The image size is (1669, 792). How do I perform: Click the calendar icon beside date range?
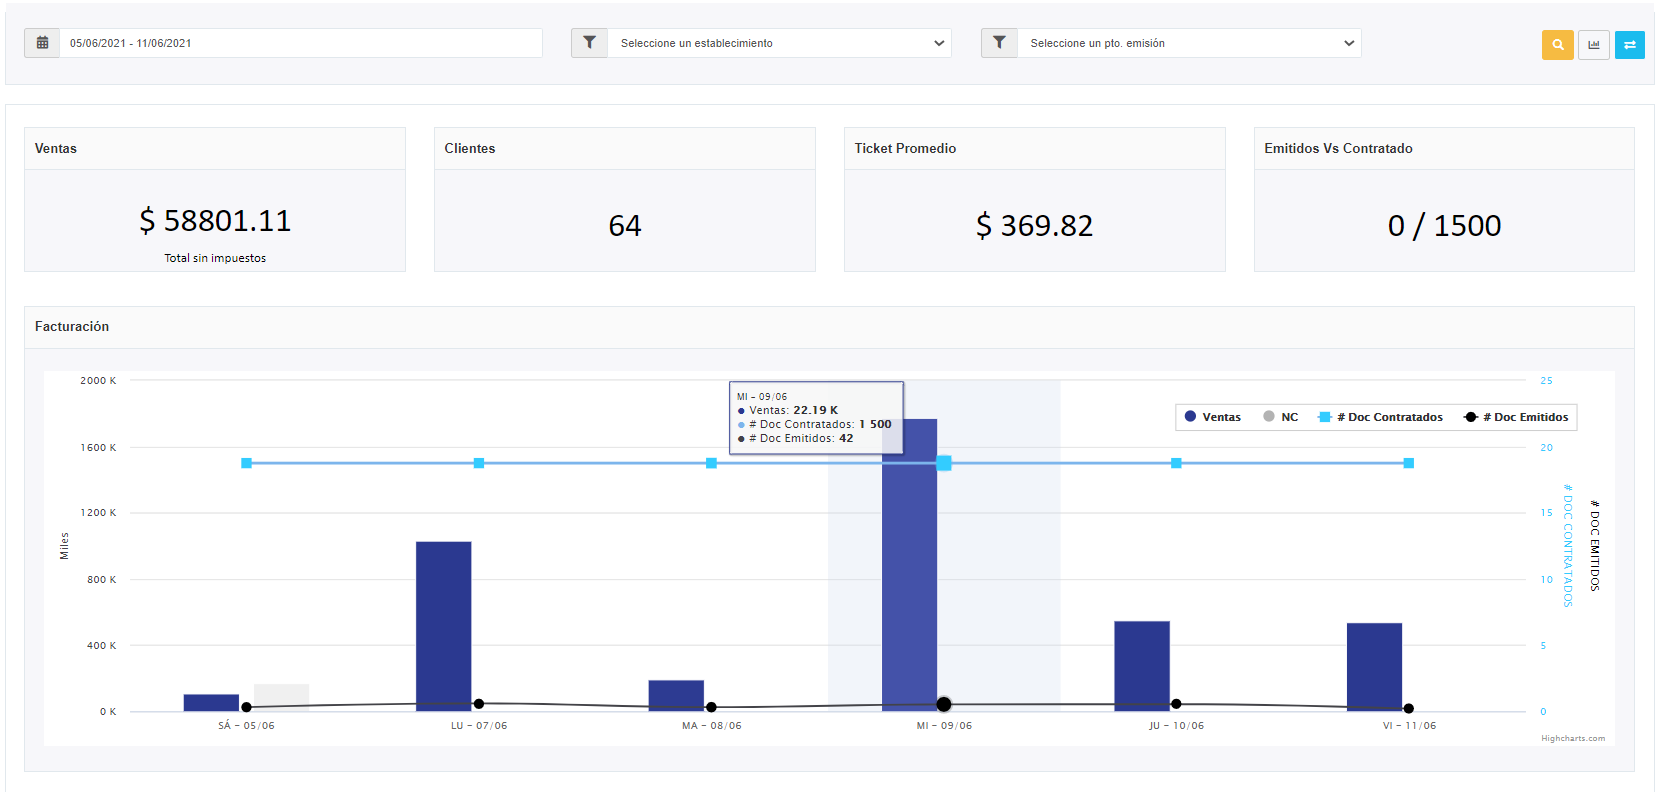tap(42, 43)
